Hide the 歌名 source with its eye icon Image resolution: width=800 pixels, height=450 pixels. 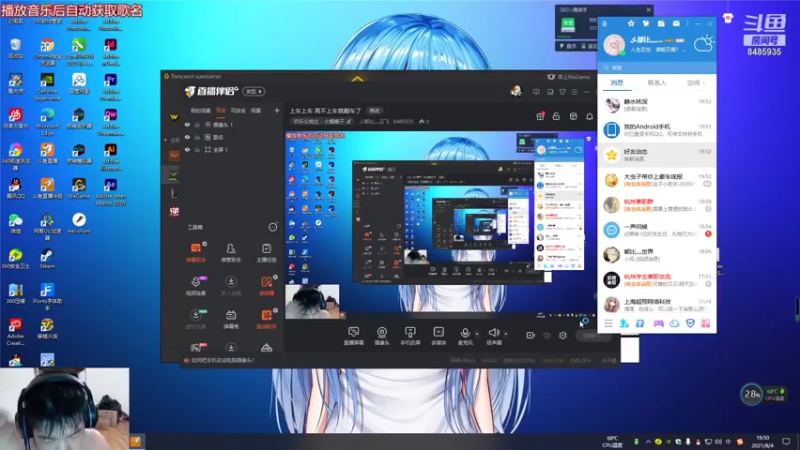(x=187, y=137)
